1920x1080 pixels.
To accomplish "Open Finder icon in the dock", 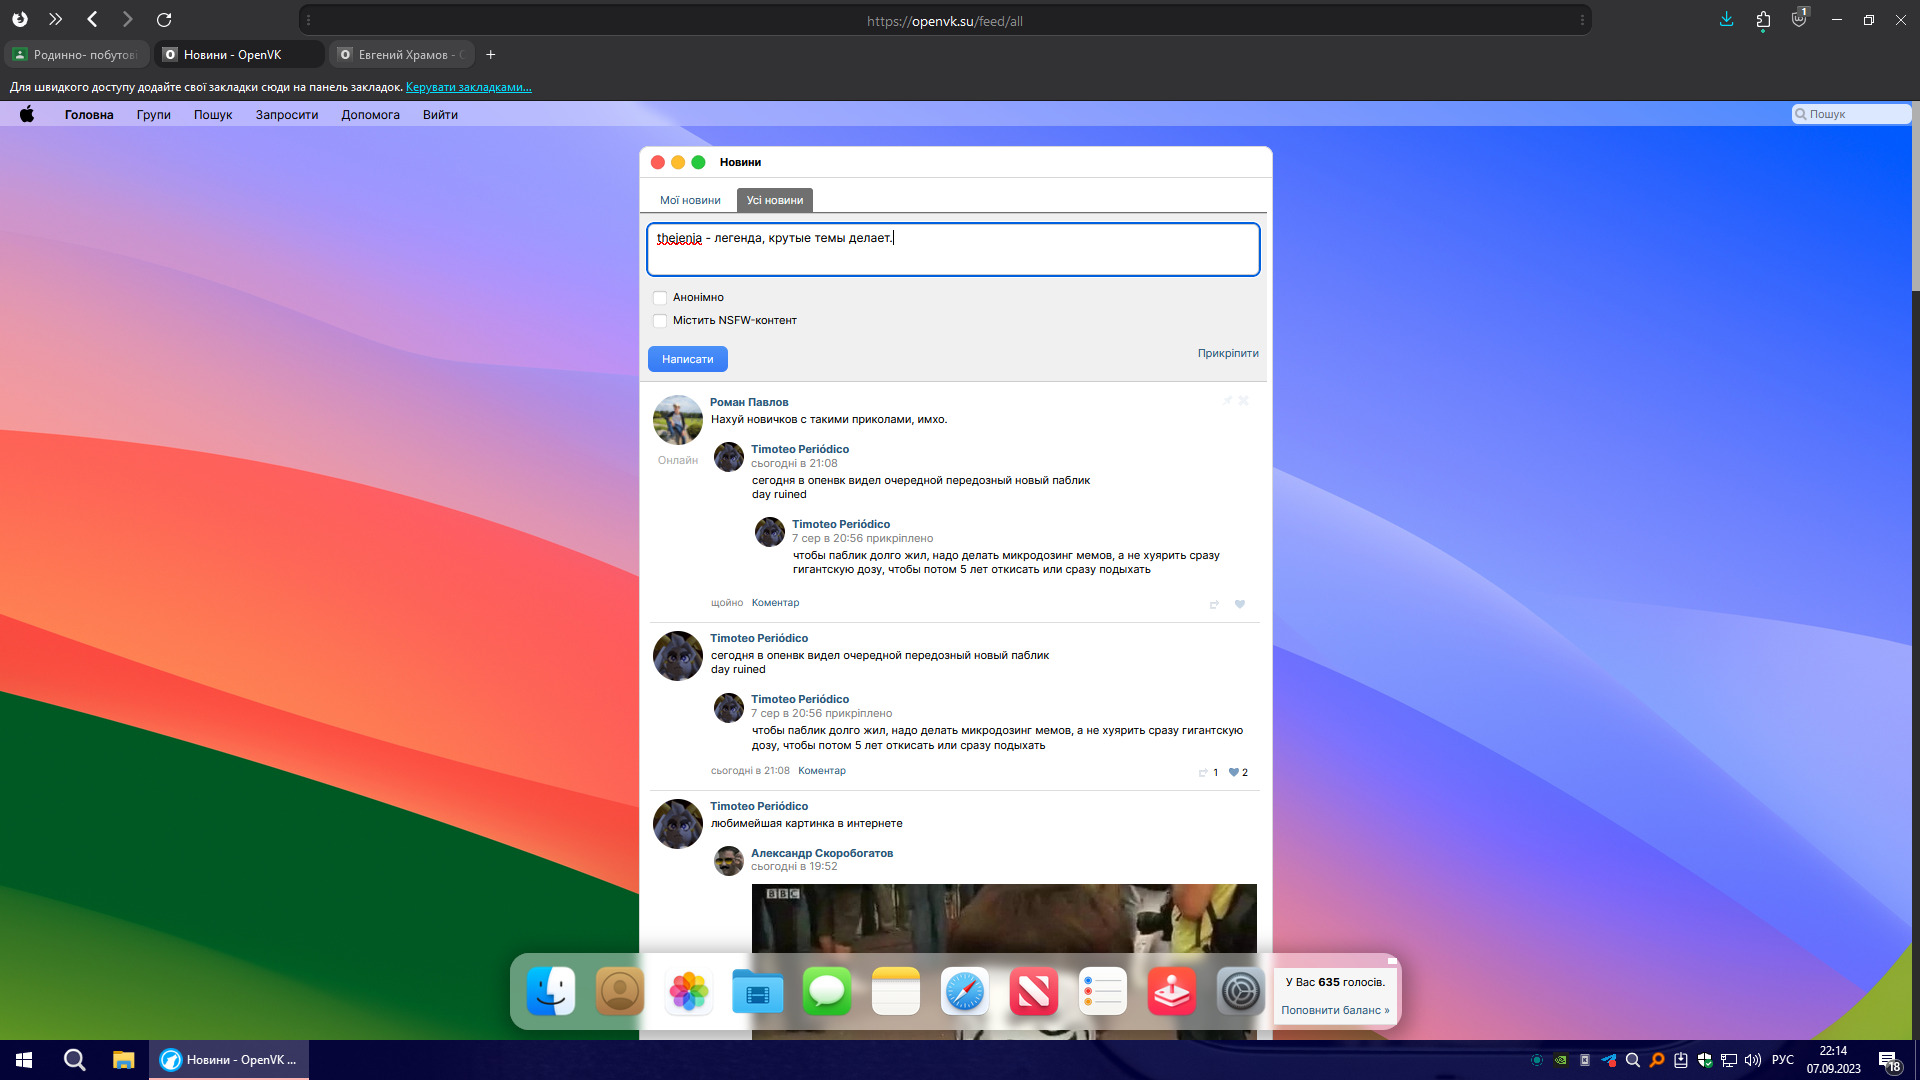I will [551, 992].
